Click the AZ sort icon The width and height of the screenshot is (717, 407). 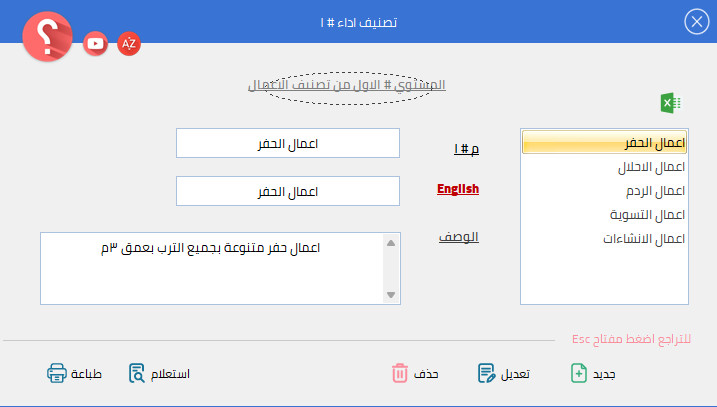128,43
